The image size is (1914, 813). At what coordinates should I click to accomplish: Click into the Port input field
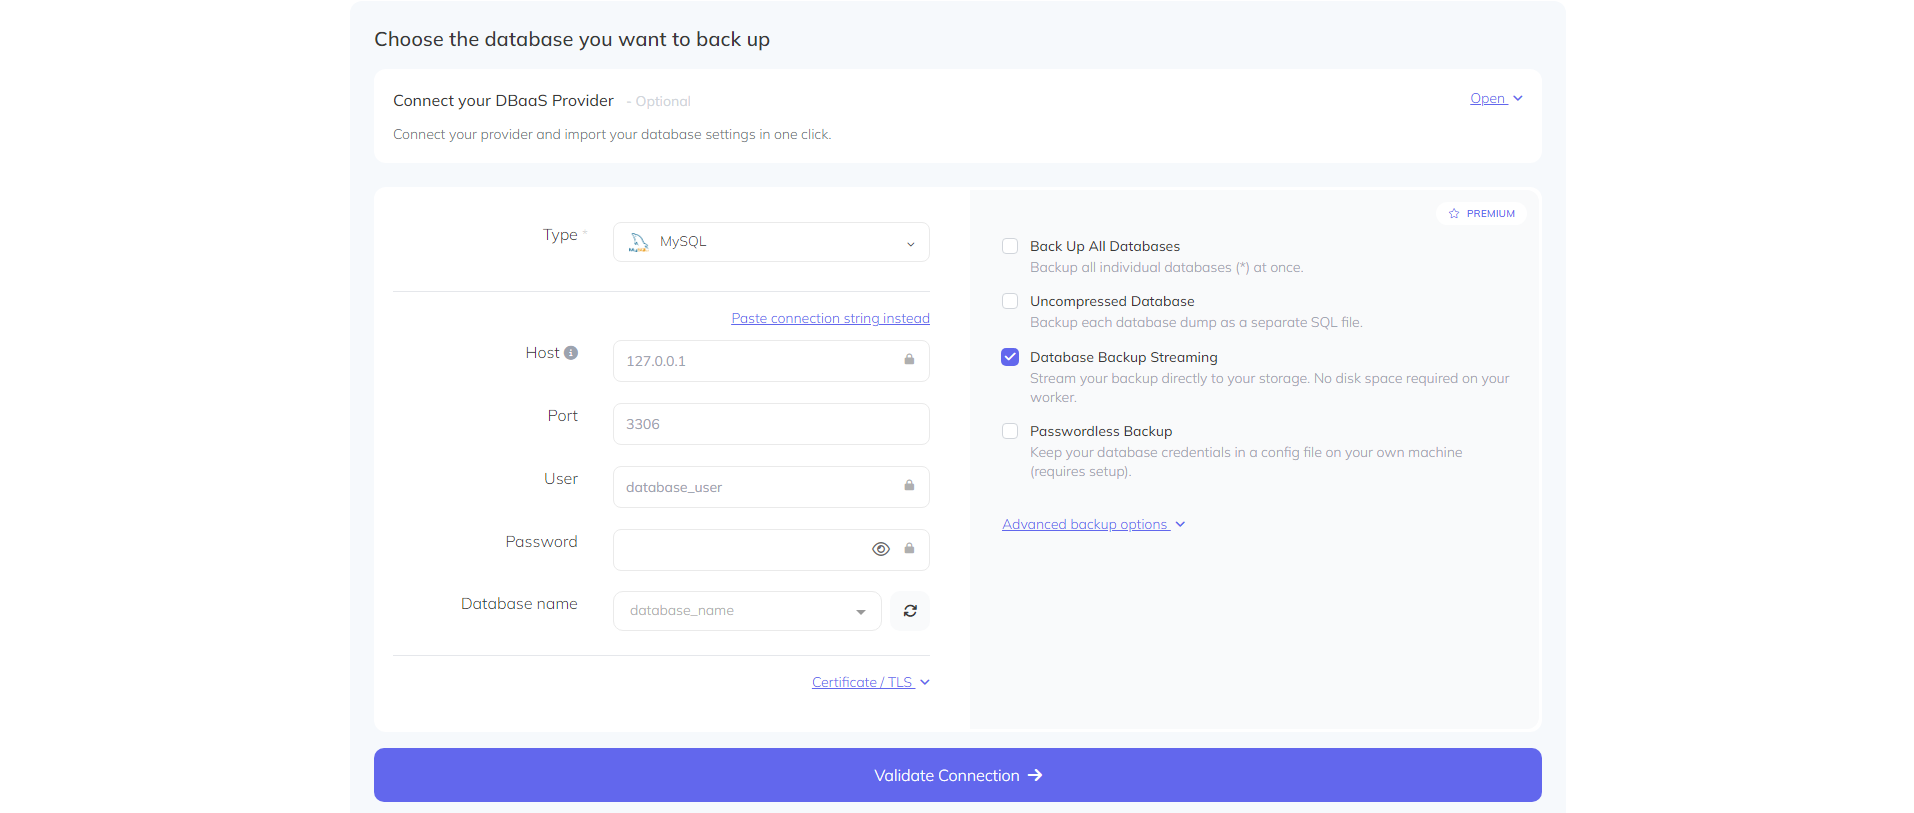[770, 424]
